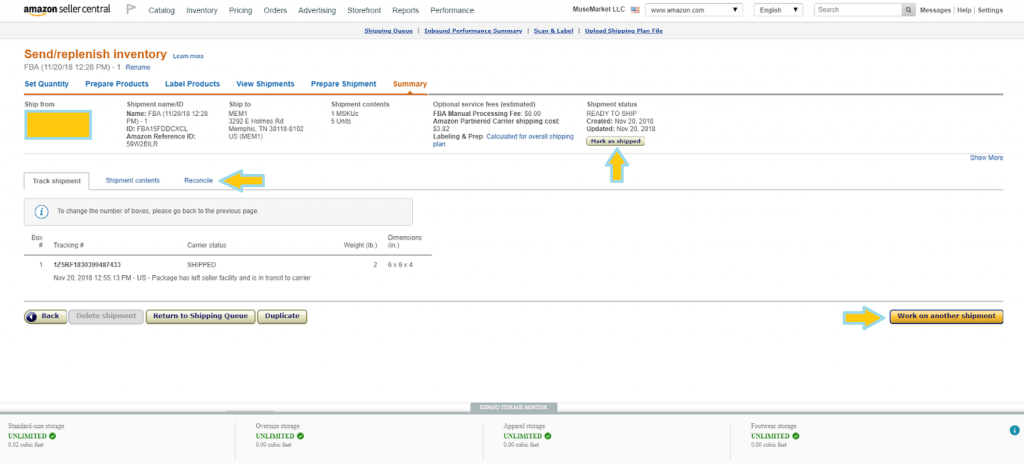Open Help in the top bar
1024x464 pixels.
(964, 10)
